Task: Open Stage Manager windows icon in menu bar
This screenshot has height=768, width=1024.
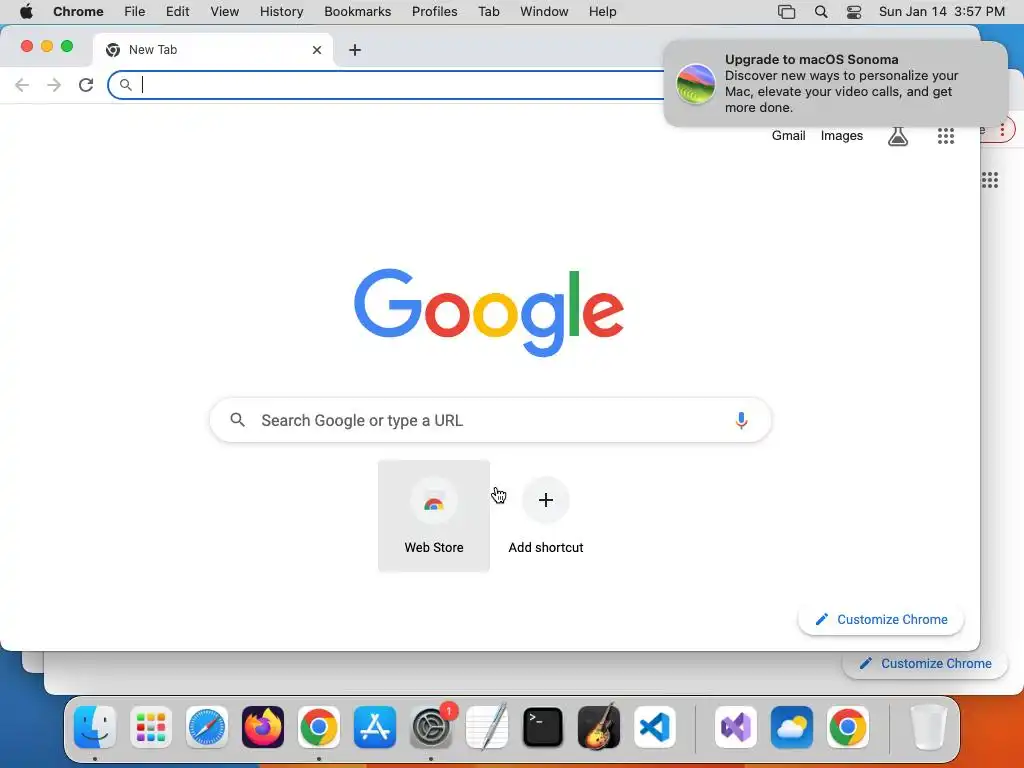Action: click(786, 12)
